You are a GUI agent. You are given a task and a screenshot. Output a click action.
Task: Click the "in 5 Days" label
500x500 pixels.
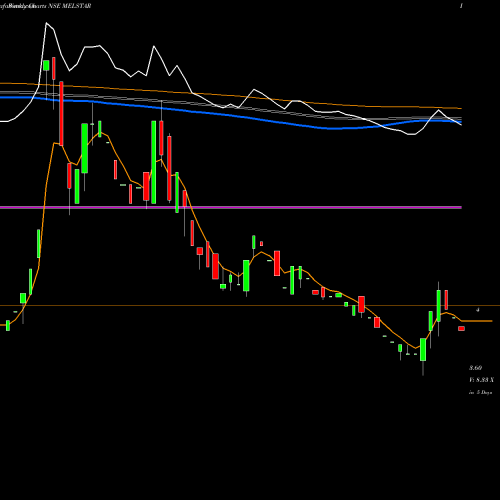click(480, 393)
